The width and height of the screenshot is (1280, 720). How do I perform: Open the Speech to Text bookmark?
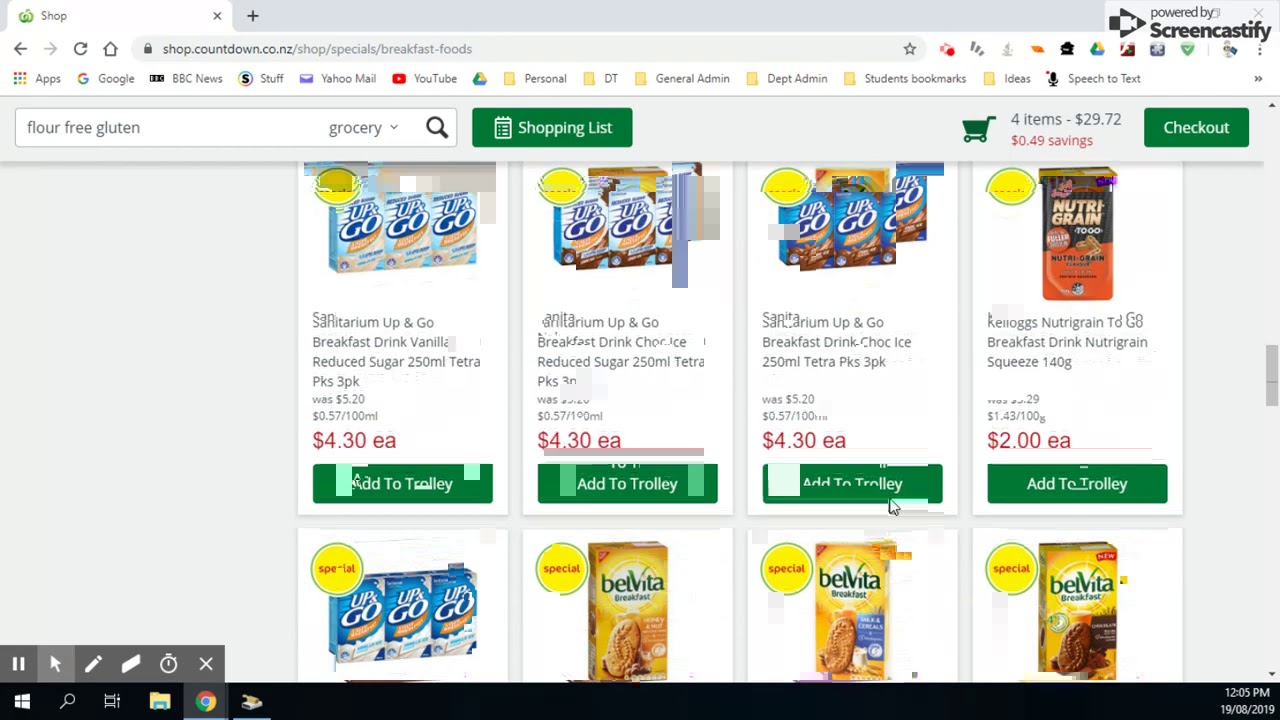pos(1093,79)
